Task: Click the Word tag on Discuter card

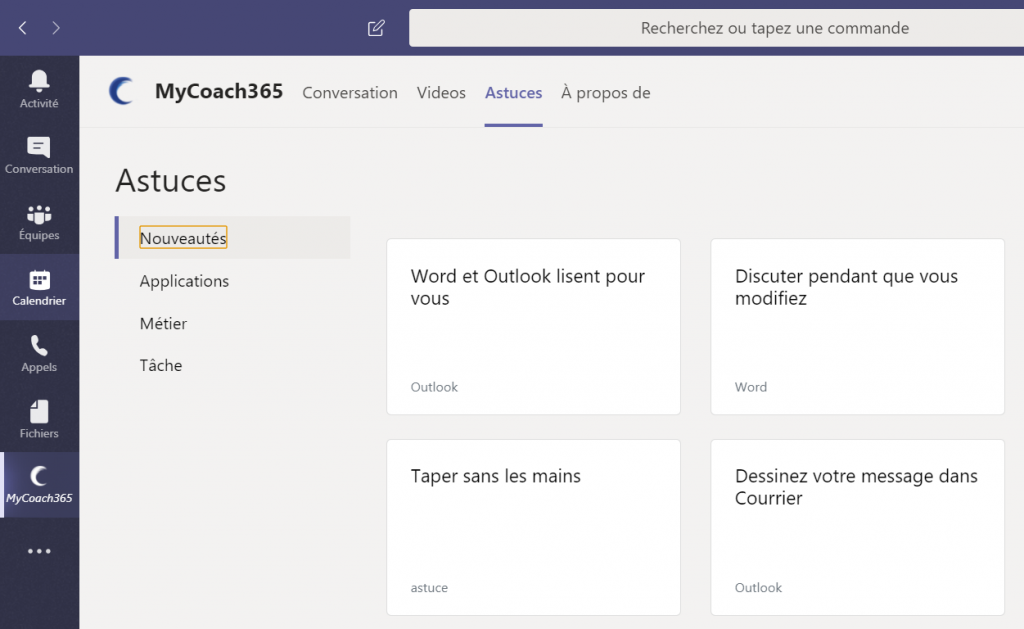Action: (x=751, y=387)
